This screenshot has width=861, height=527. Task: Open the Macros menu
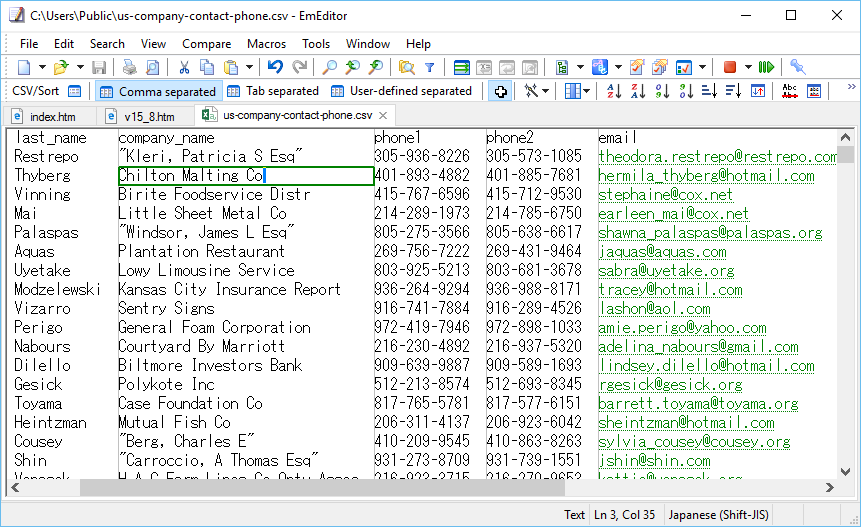click(266, 44)
